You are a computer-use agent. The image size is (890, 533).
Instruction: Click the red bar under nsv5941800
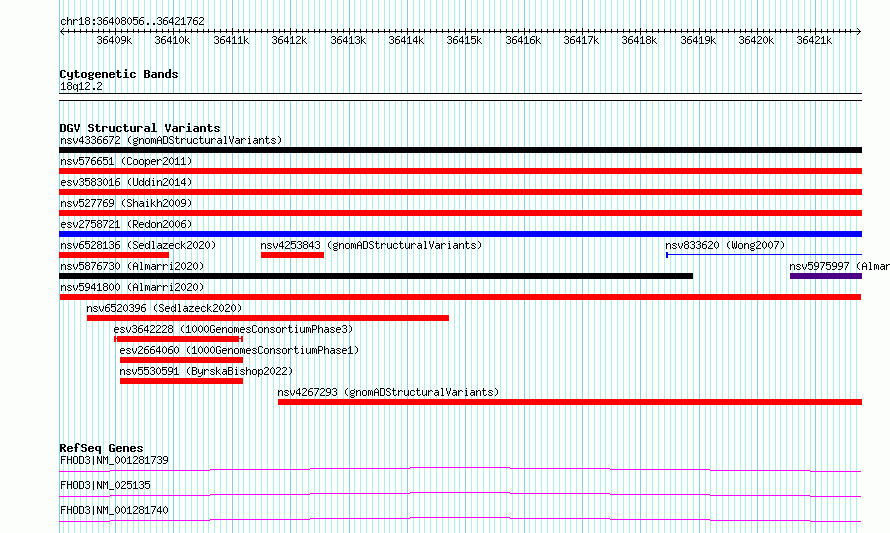(x=460, y=297)
